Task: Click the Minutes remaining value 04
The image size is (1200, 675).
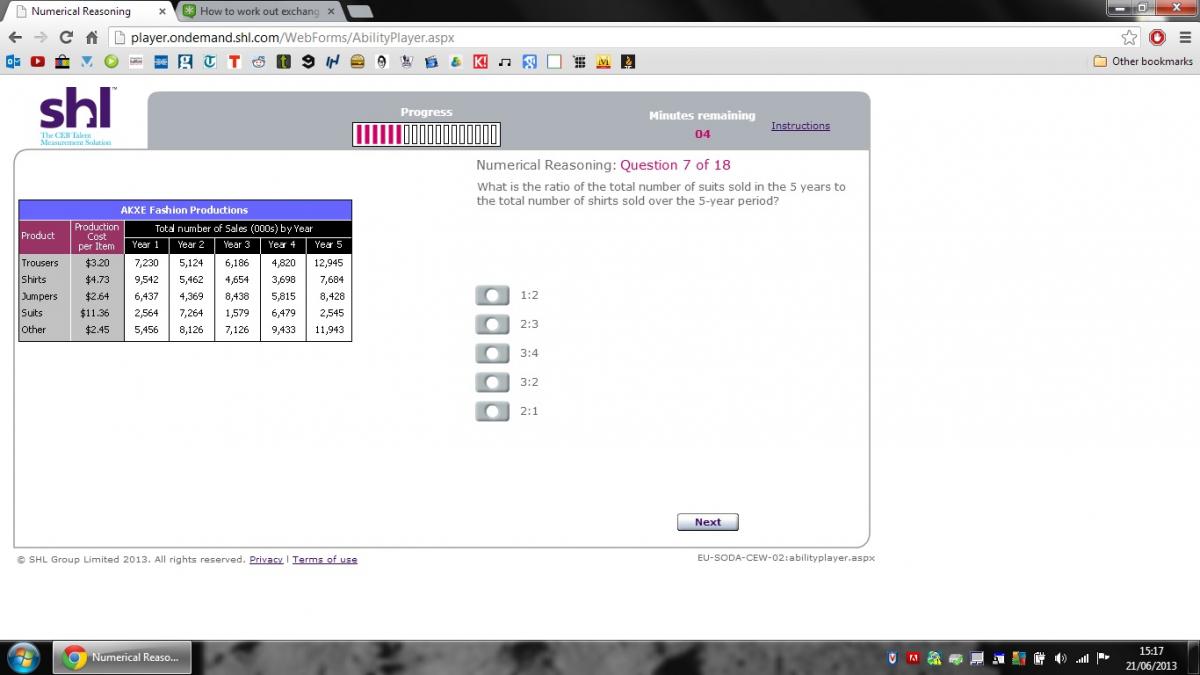Action: [702, 134]
